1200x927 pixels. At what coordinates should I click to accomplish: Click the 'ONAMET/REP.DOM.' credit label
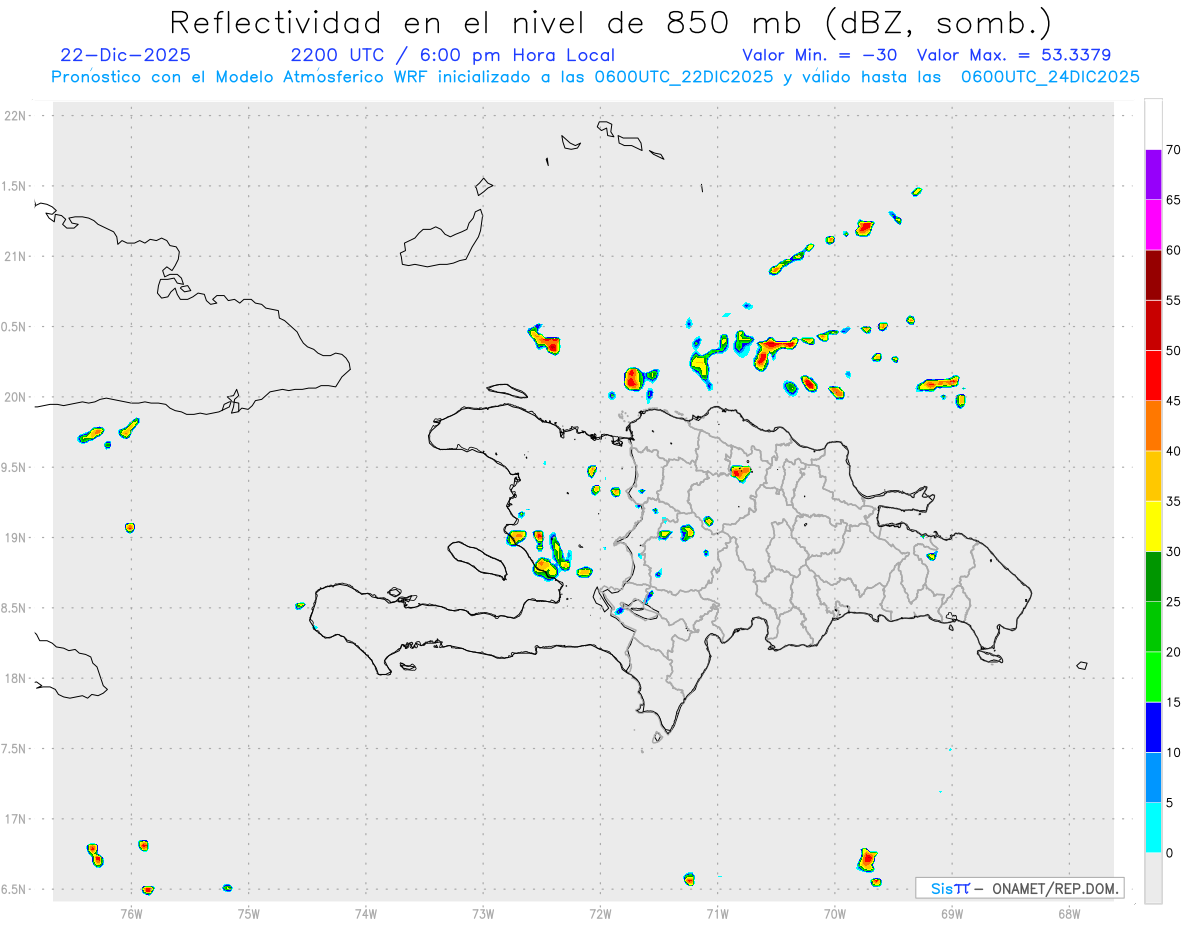point(1055,888)
